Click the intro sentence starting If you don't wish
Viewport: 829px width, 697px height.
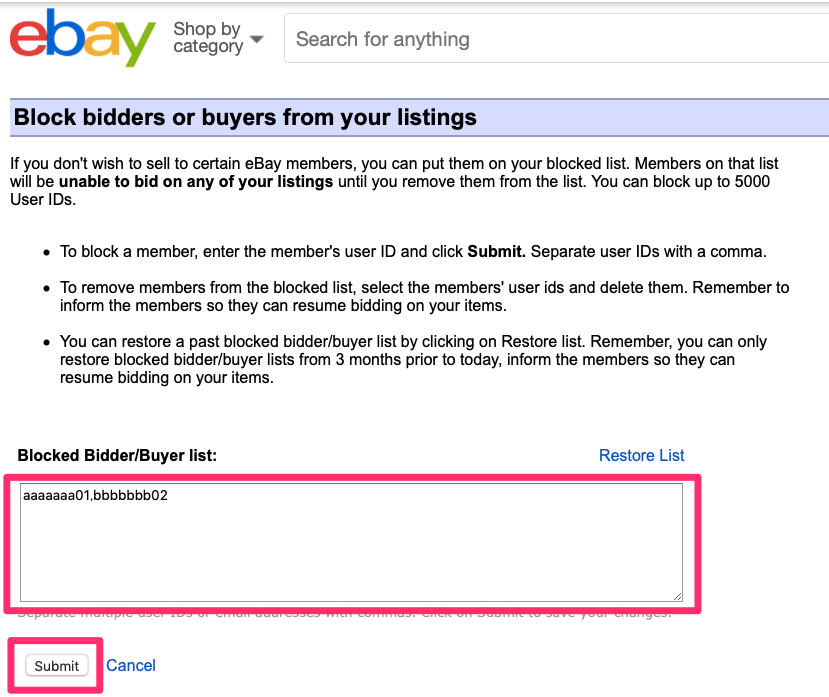click(x=300, y=163)
